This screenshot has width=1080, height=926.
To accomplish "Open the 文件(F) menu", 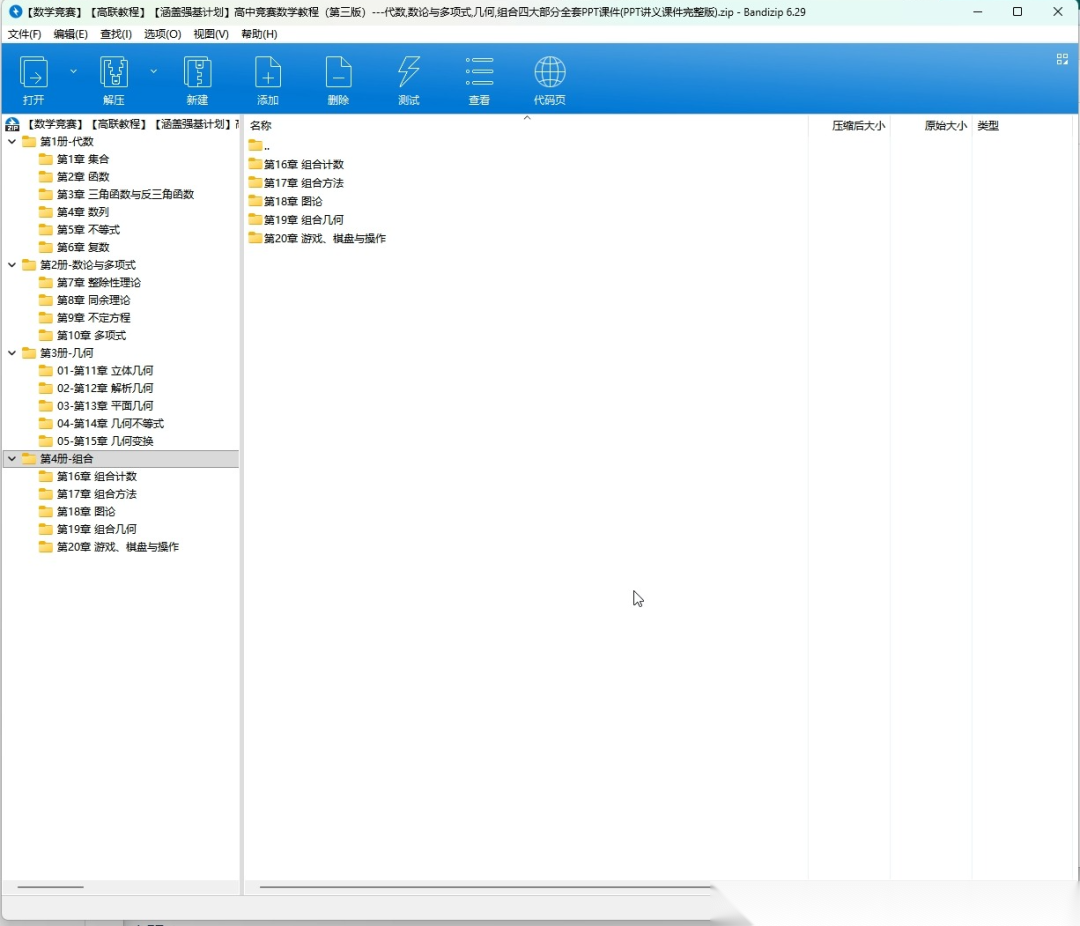I will pos(24,34).
